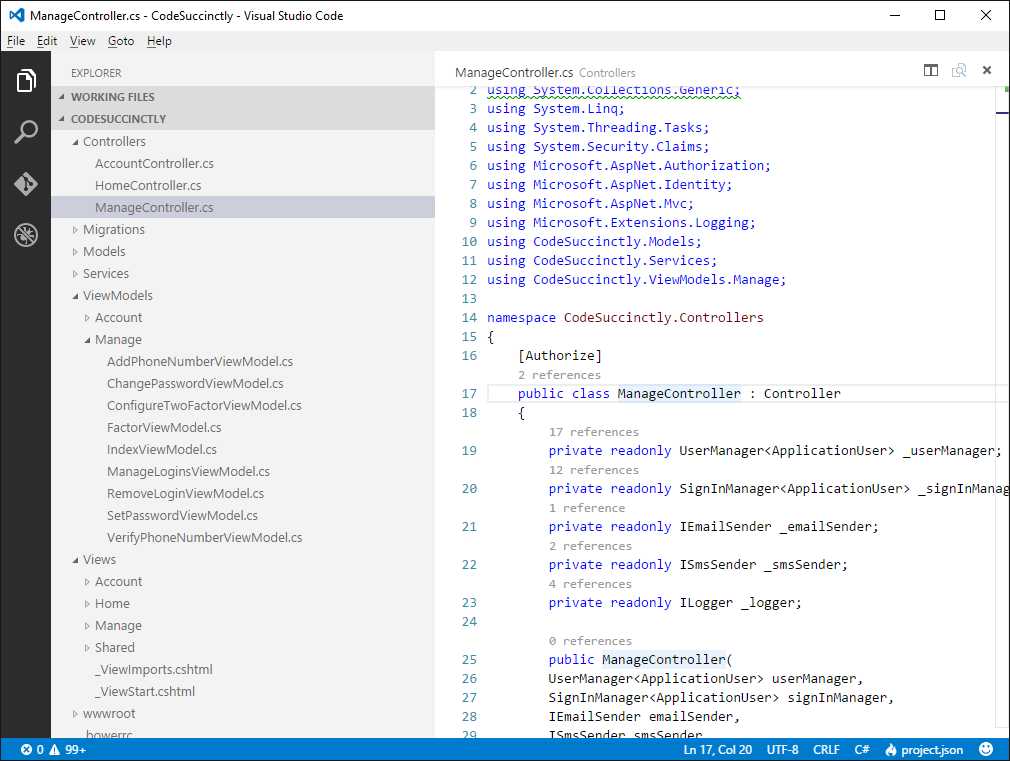Open the File menu
This screenshot has height=761, width=1010.
(16, 41)
